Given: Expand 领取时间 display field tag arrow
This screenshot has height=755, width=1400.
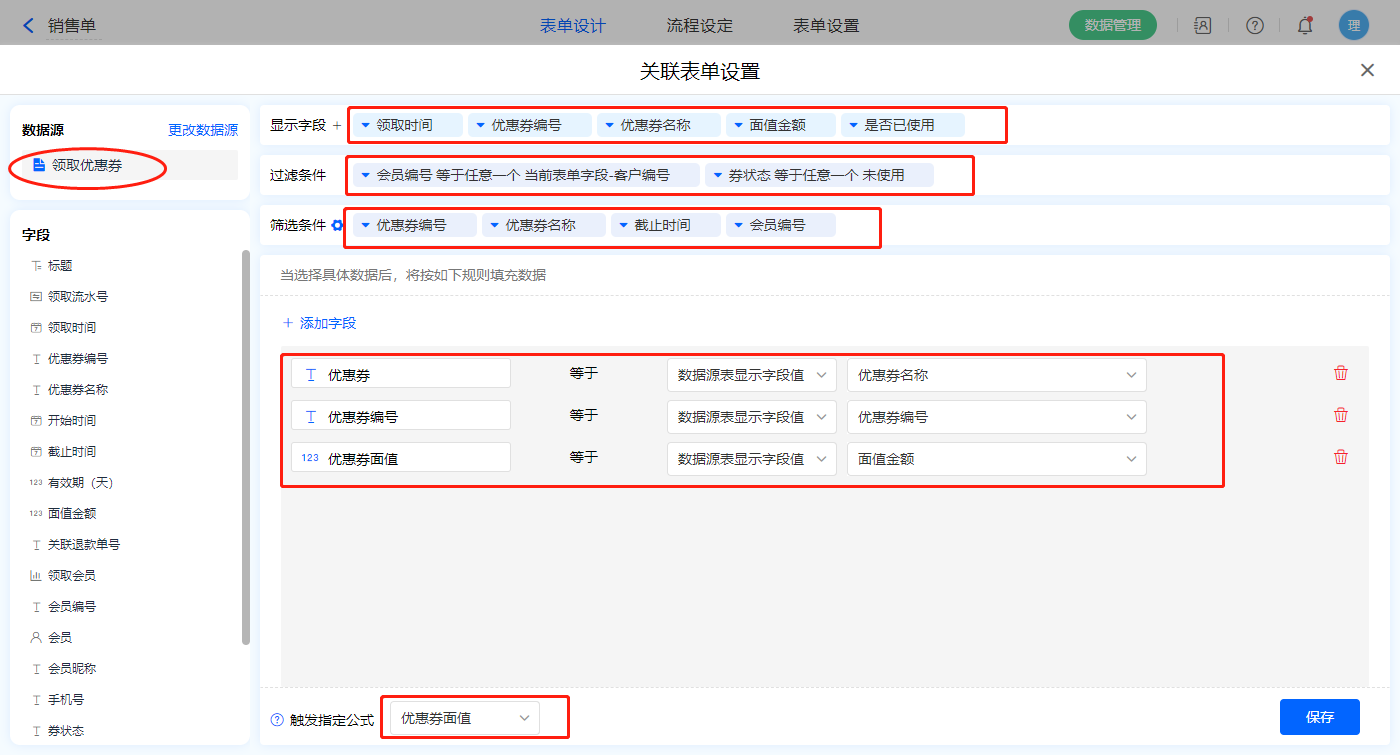Looking at the screenshot, I should pos(366,125).
